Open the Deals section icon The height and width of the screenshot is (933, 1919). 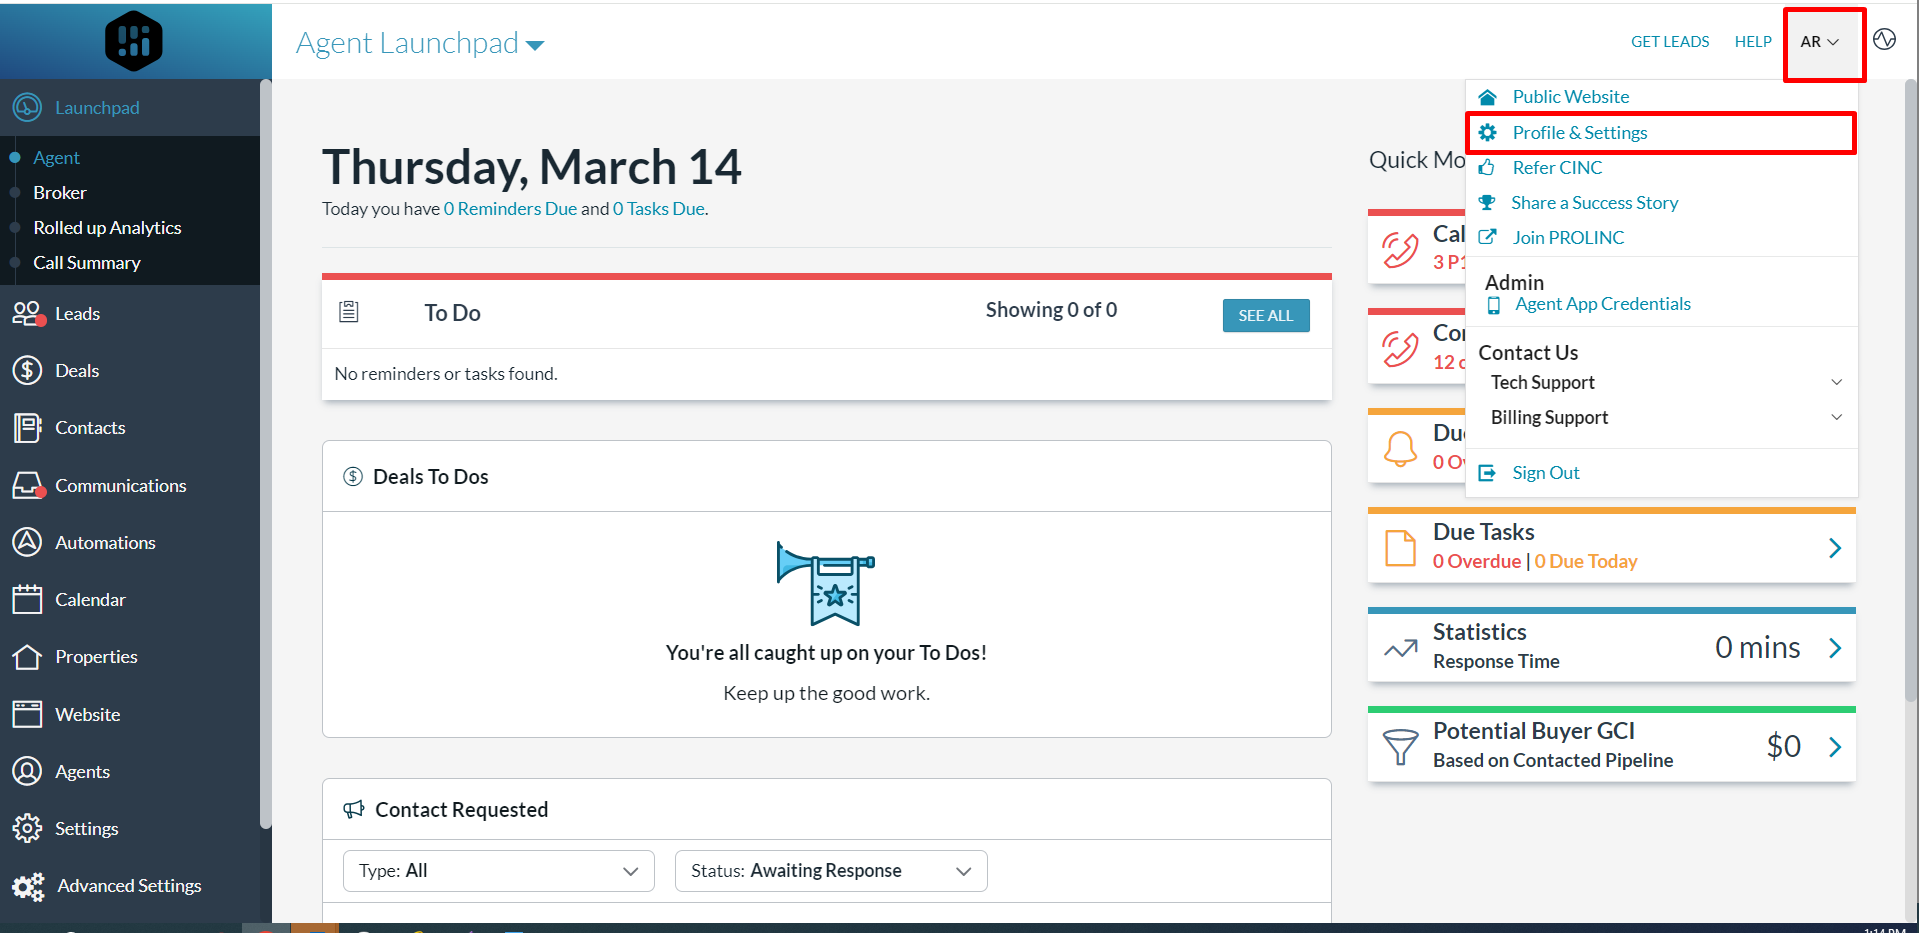[x=27, y=370]
